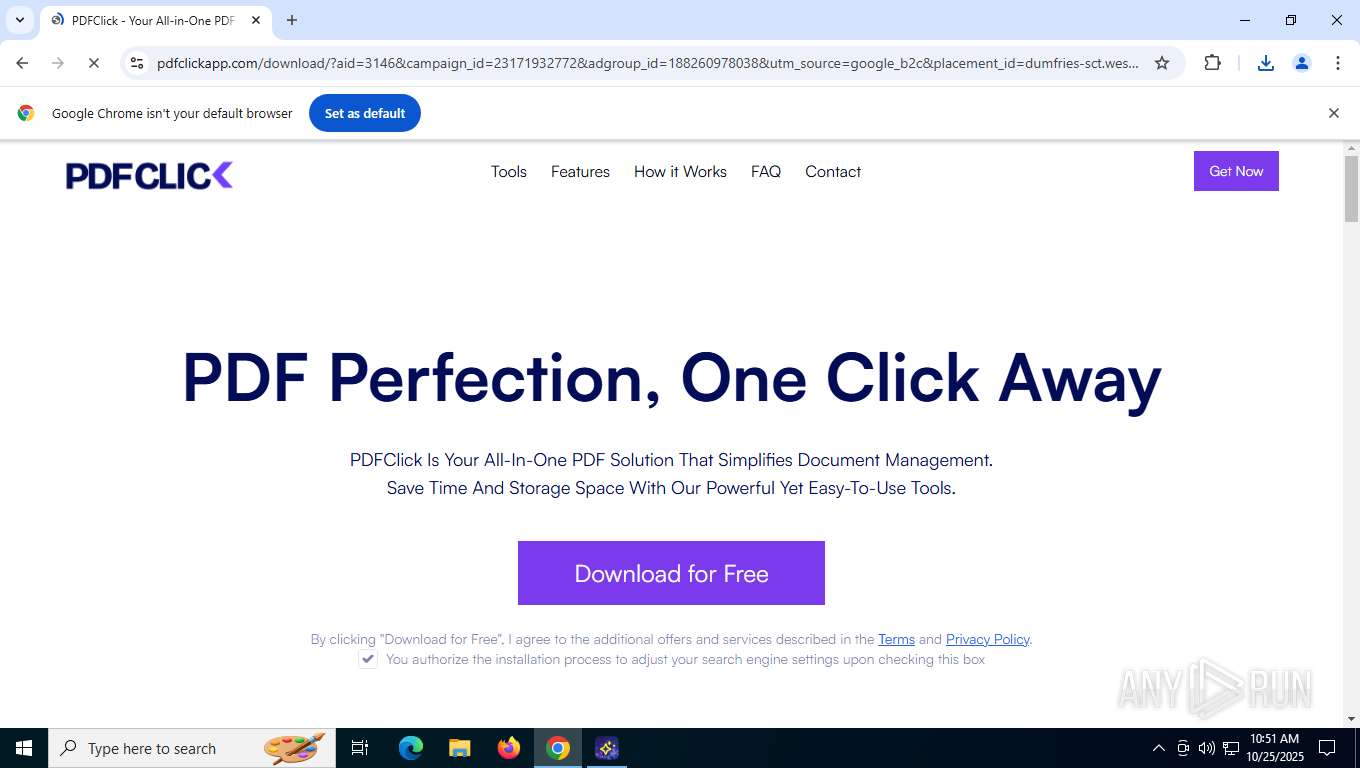
Task: Open the volume speaker tray icon
Action: [x=1207, y=748]
